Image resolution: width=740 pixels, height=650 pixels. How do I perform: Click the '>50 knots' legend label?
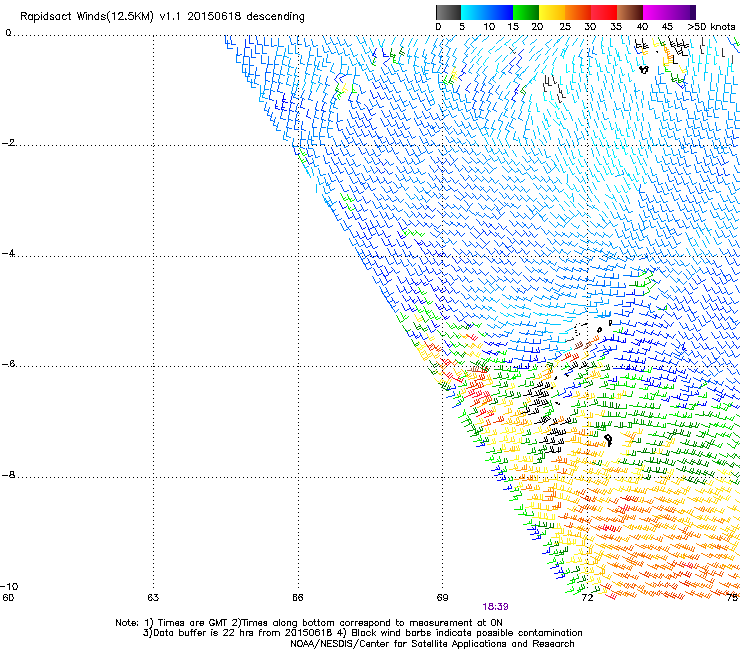pos(712,27)
